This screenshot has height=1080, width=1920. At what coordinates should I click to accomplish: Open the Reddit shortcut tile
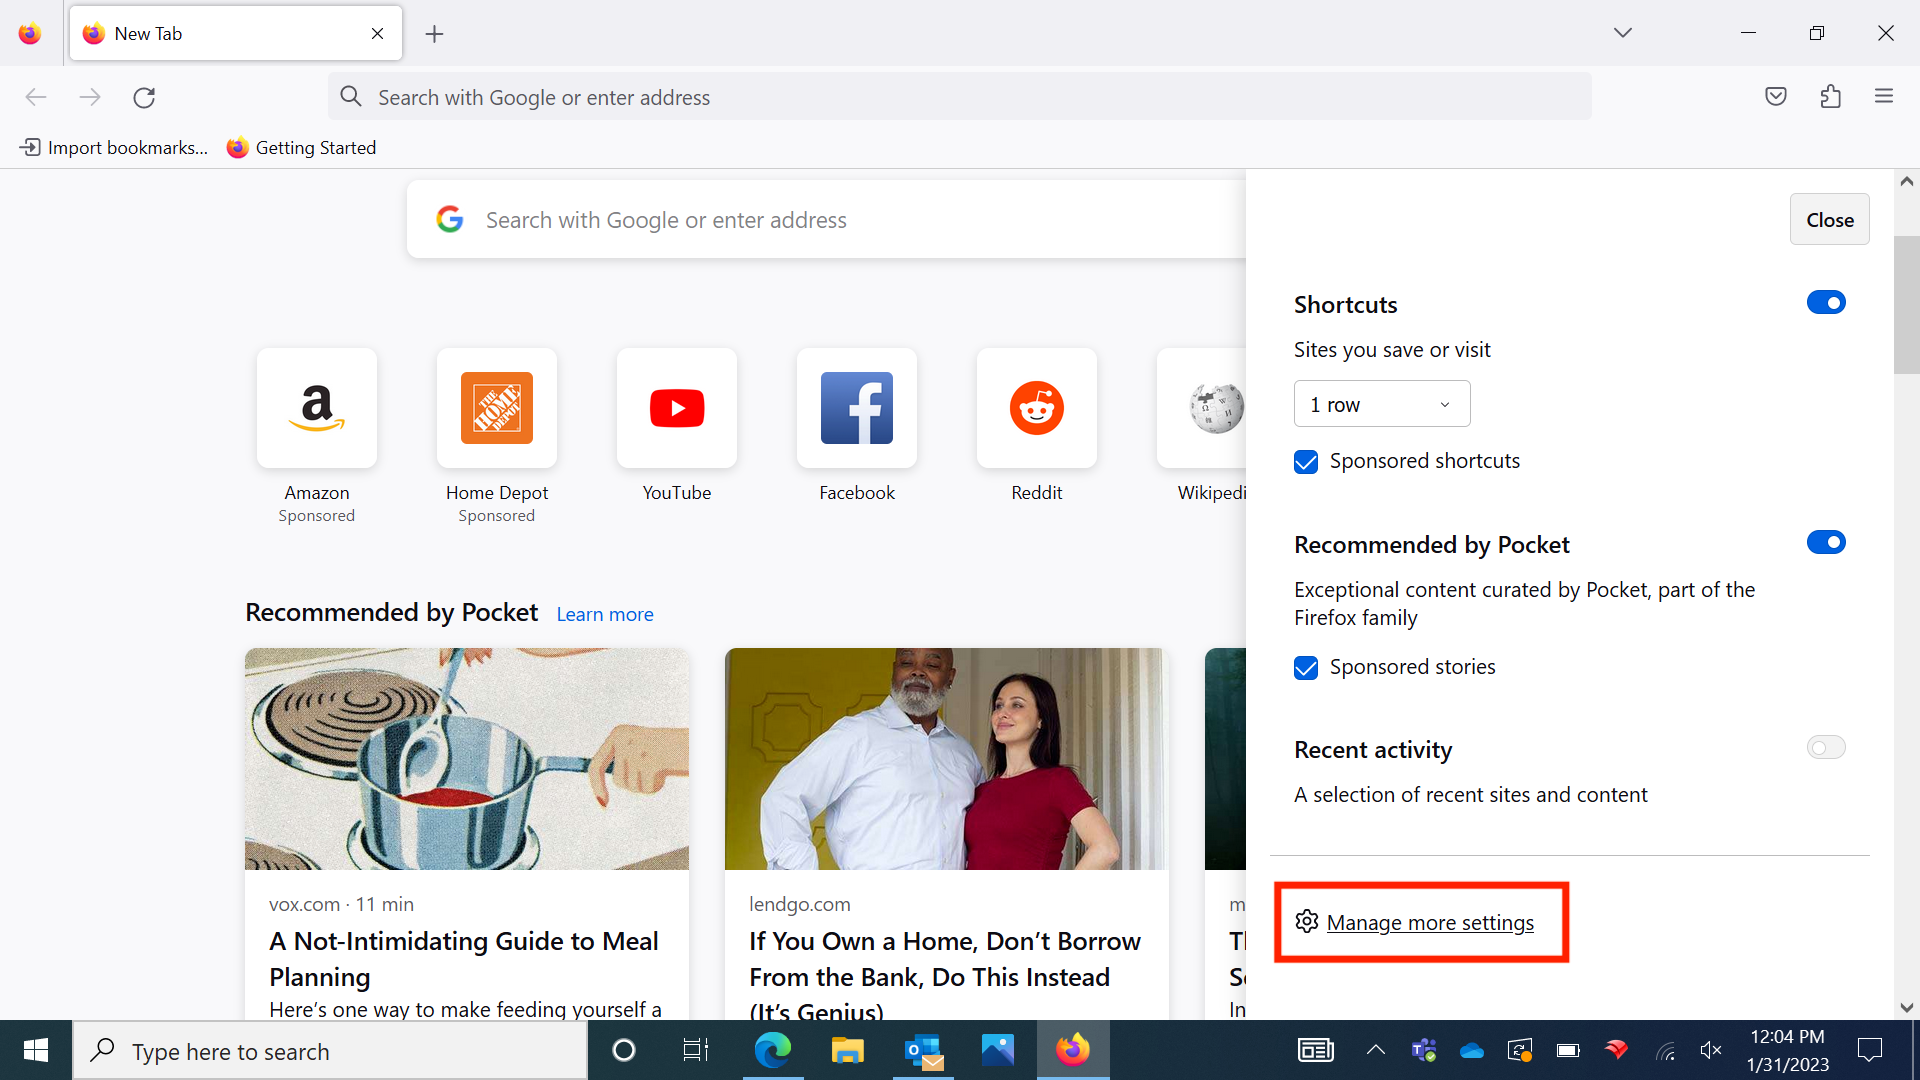point(1037,408)
